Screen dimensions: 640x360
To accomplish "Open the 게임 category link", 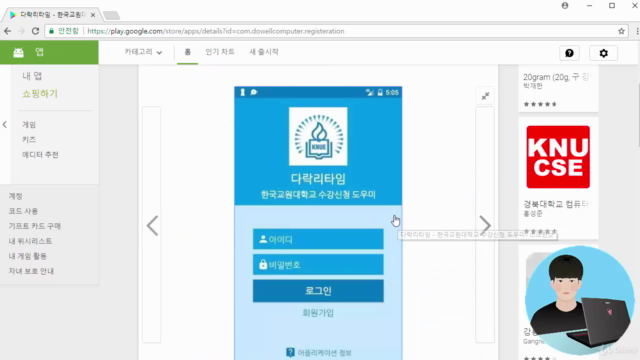I will coord(29,125).
